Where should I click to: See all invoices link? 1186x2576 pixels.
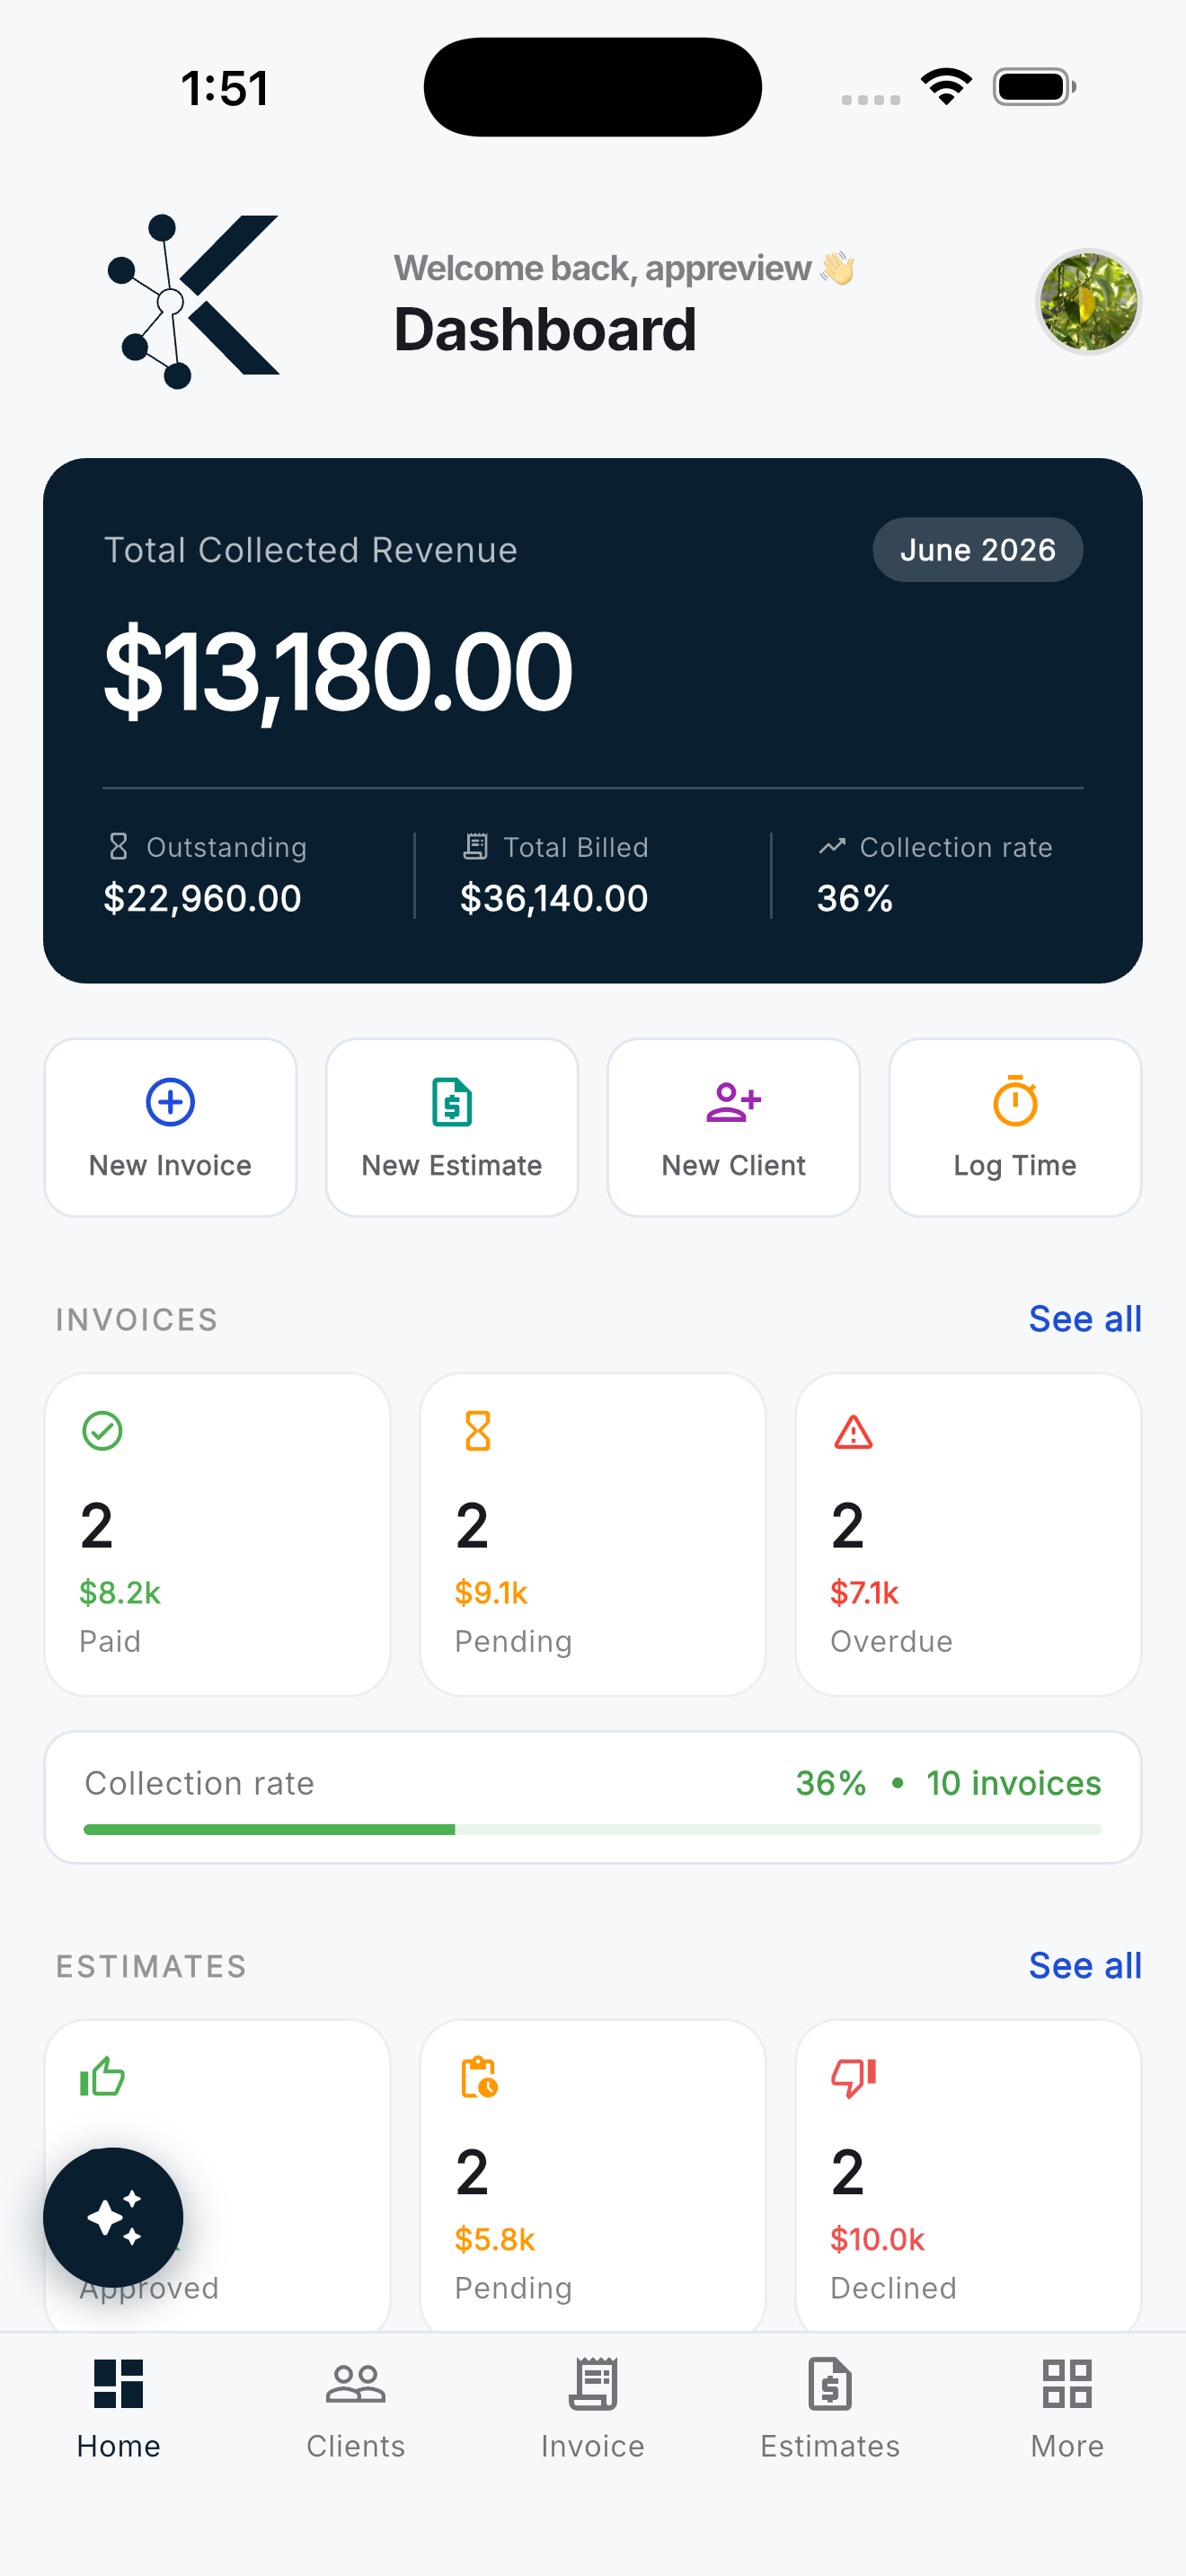1085,1319
